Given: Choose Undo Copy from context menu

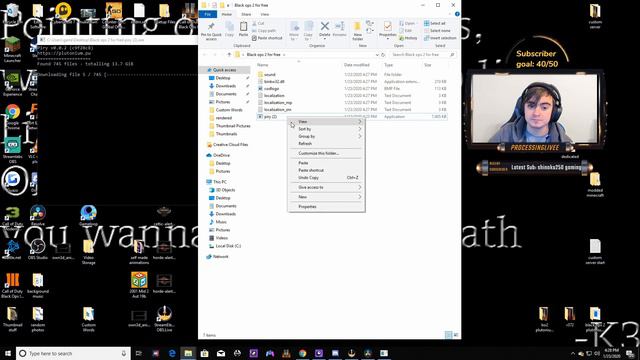Looking at the screenshot, I should pos(326,178).
